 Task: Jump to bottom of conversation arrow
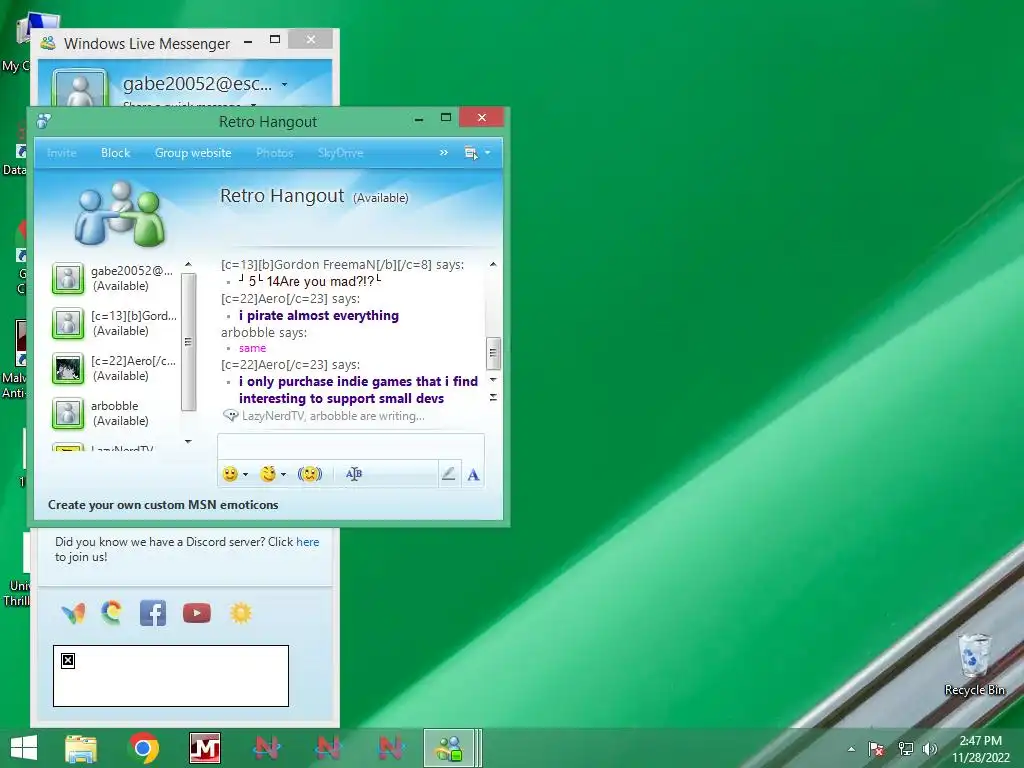click(x=493, y=397)
